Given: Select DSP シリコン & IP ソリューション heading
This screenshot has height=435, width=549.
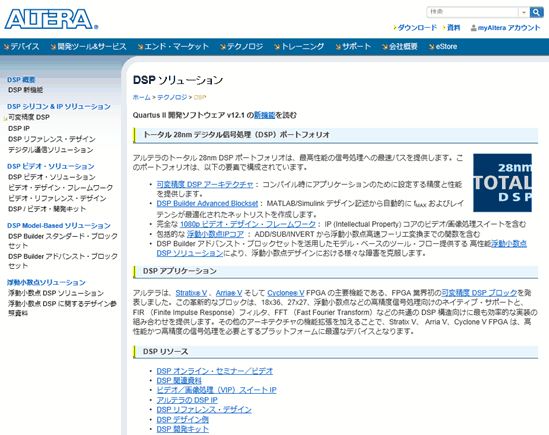Looking at the screenshot, I should [58, 106].
